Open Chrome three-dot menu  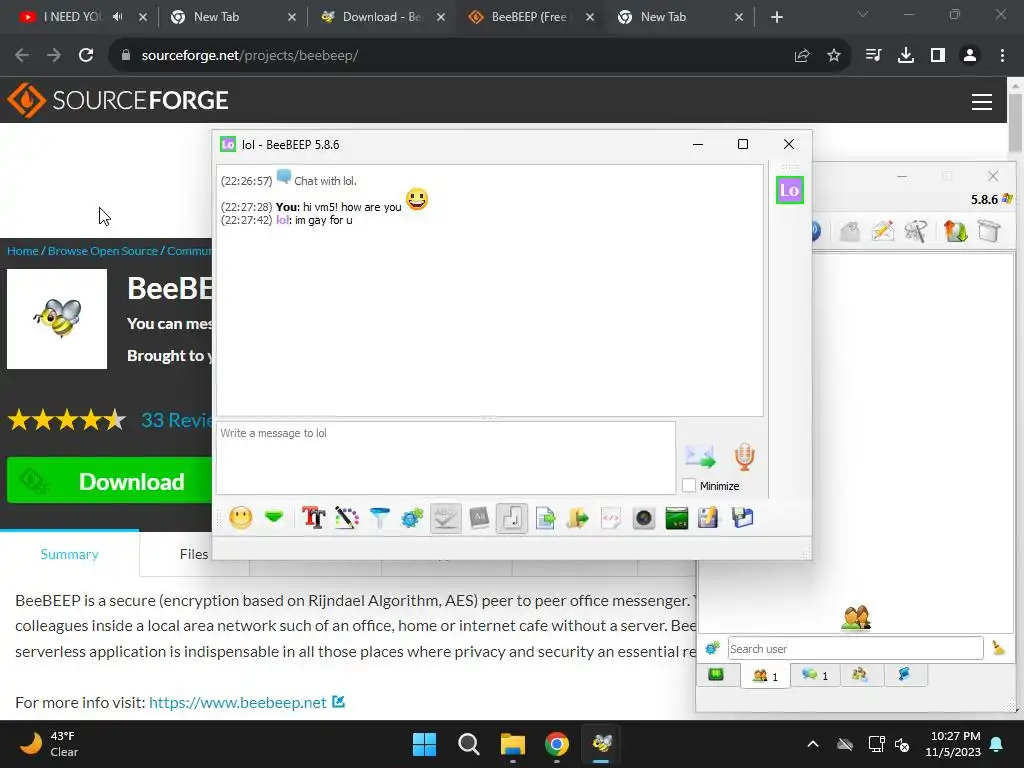(1002, 56)
